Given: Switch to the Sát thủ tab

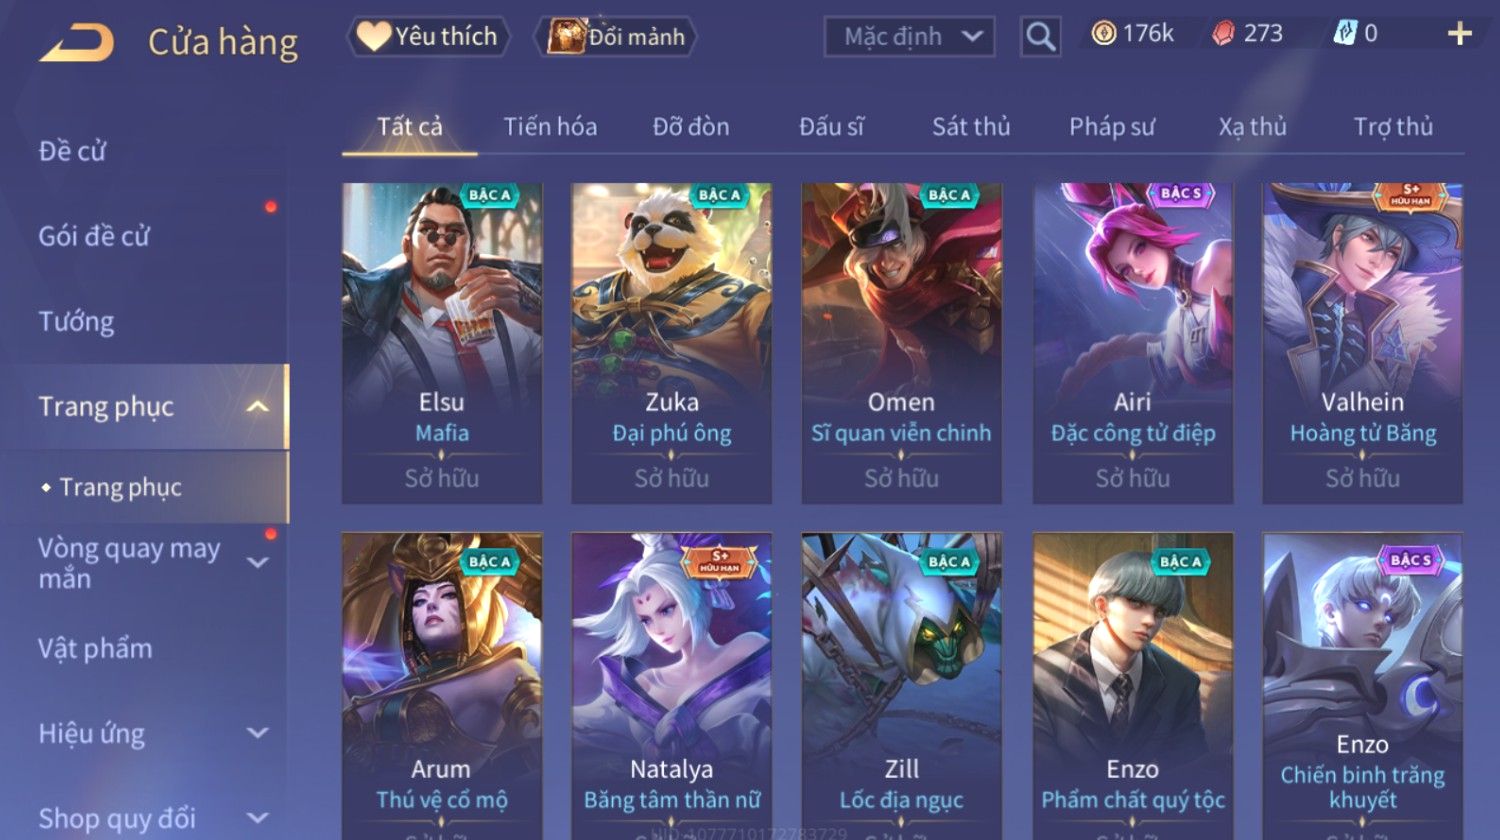Looking at the screenshot, I should [971, 127].
